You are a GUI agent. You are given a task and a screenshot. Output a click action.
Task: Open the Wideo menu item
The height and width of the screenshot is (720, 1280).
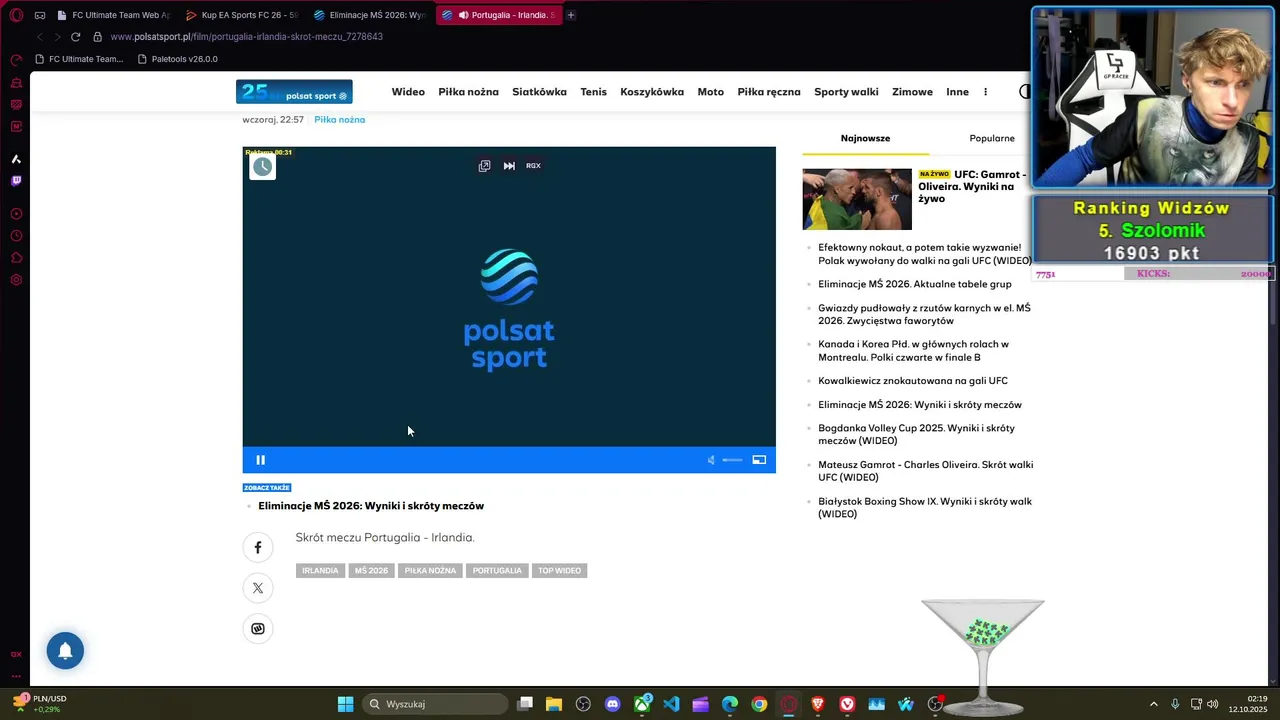point(408,92)
